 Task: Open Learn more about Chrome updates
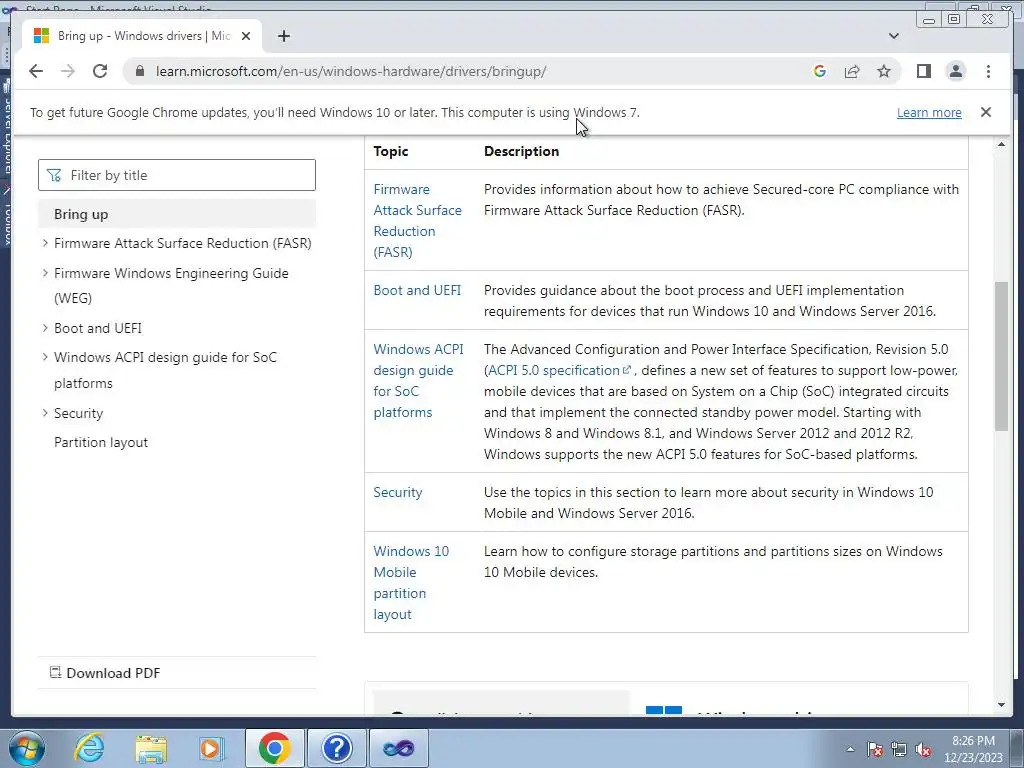tap(929, 112)
